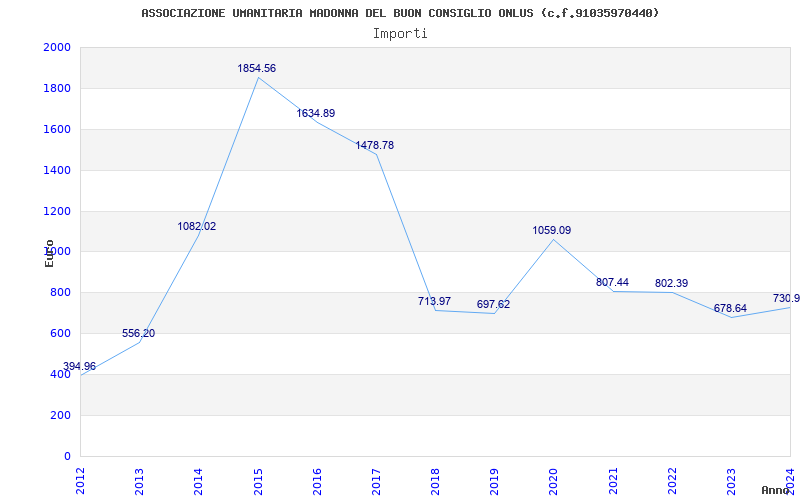Viewport: 800px width, 500px height.
Task: Click the 713.97 data label
Action: pyautogui.click(x=434, y=301)
